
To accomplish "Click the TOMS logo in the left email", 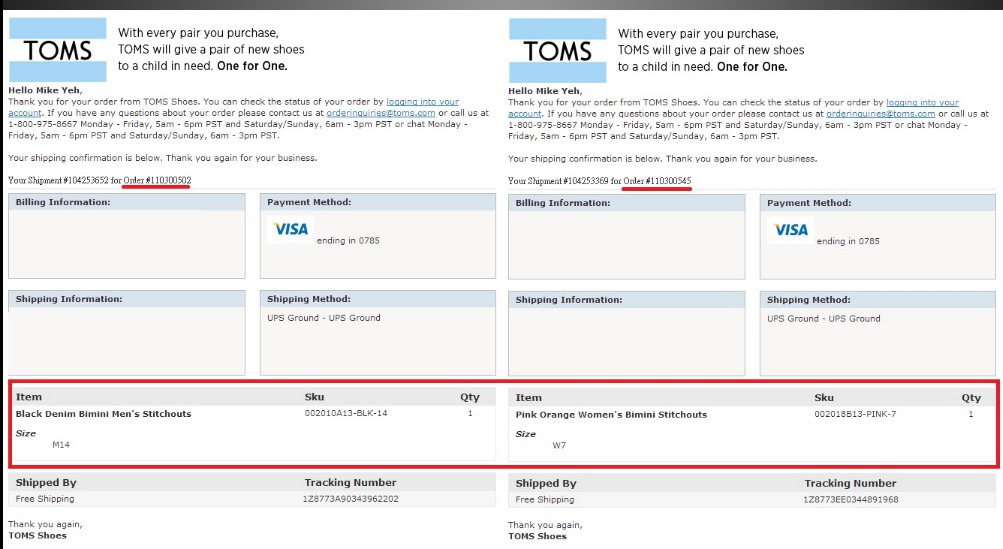I will (58, 50).
